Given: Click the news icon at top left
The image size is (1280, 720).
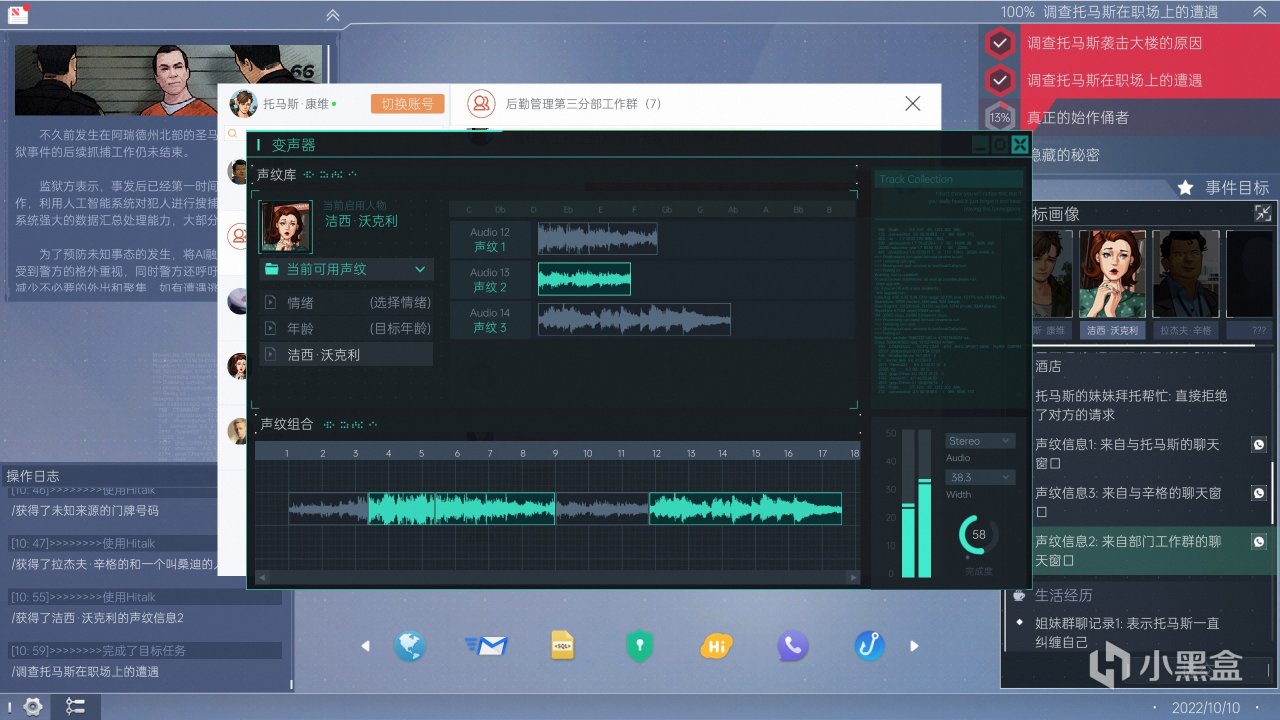Looking at the screenshot, I should [18, 14].
